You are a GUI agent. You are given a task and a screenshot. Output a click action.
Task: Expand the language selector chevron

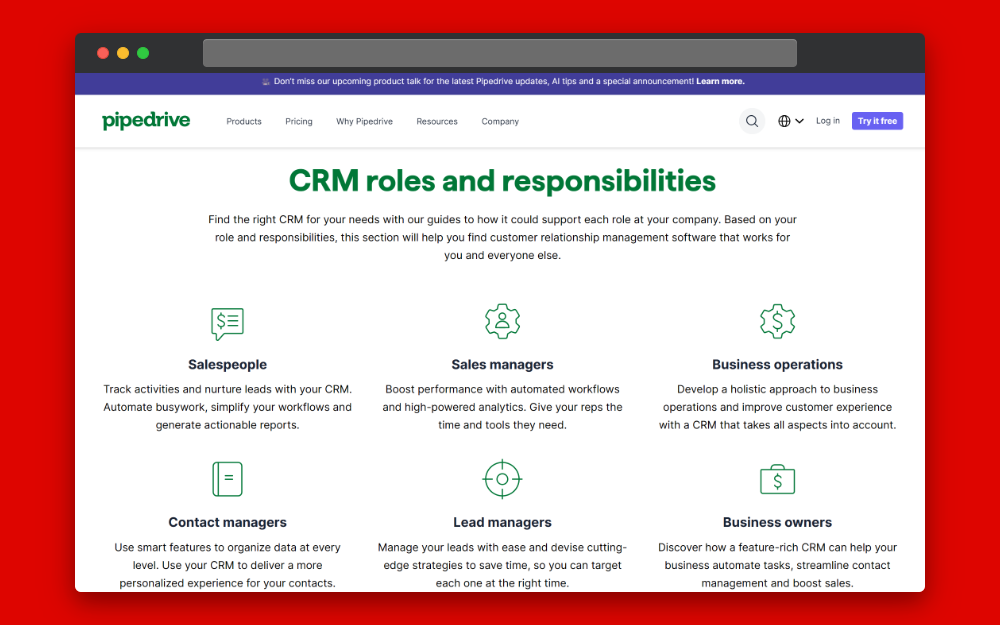799,121
